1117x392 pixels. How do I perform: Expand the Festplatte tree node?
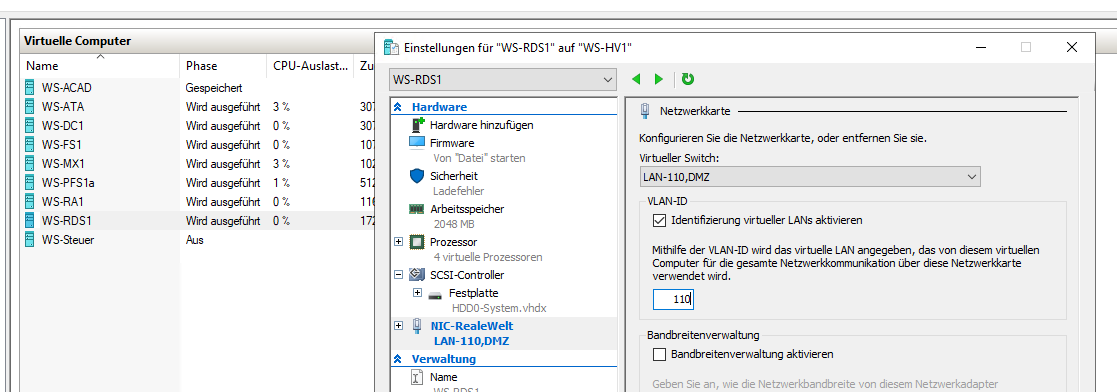417,293
